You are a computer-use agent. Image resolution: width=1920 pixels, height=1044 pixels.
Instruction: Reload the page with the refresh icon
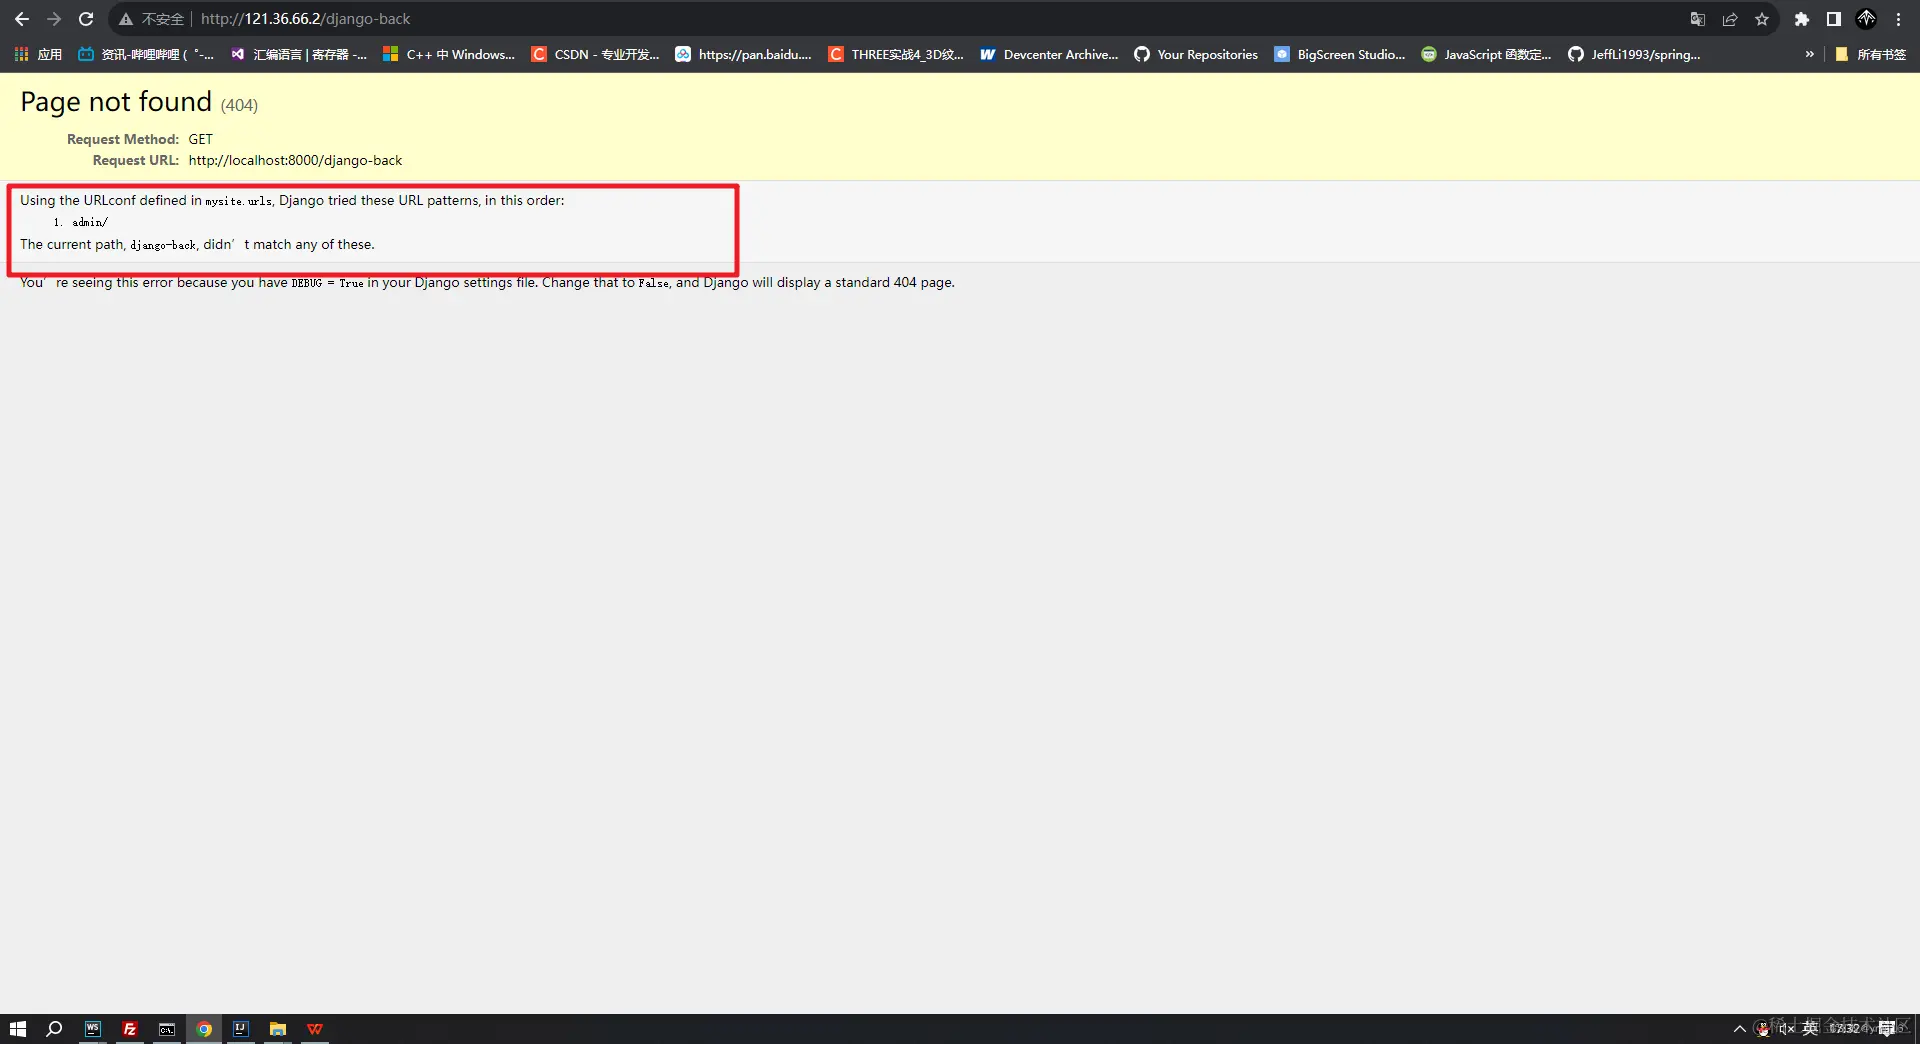click(86, 19)
